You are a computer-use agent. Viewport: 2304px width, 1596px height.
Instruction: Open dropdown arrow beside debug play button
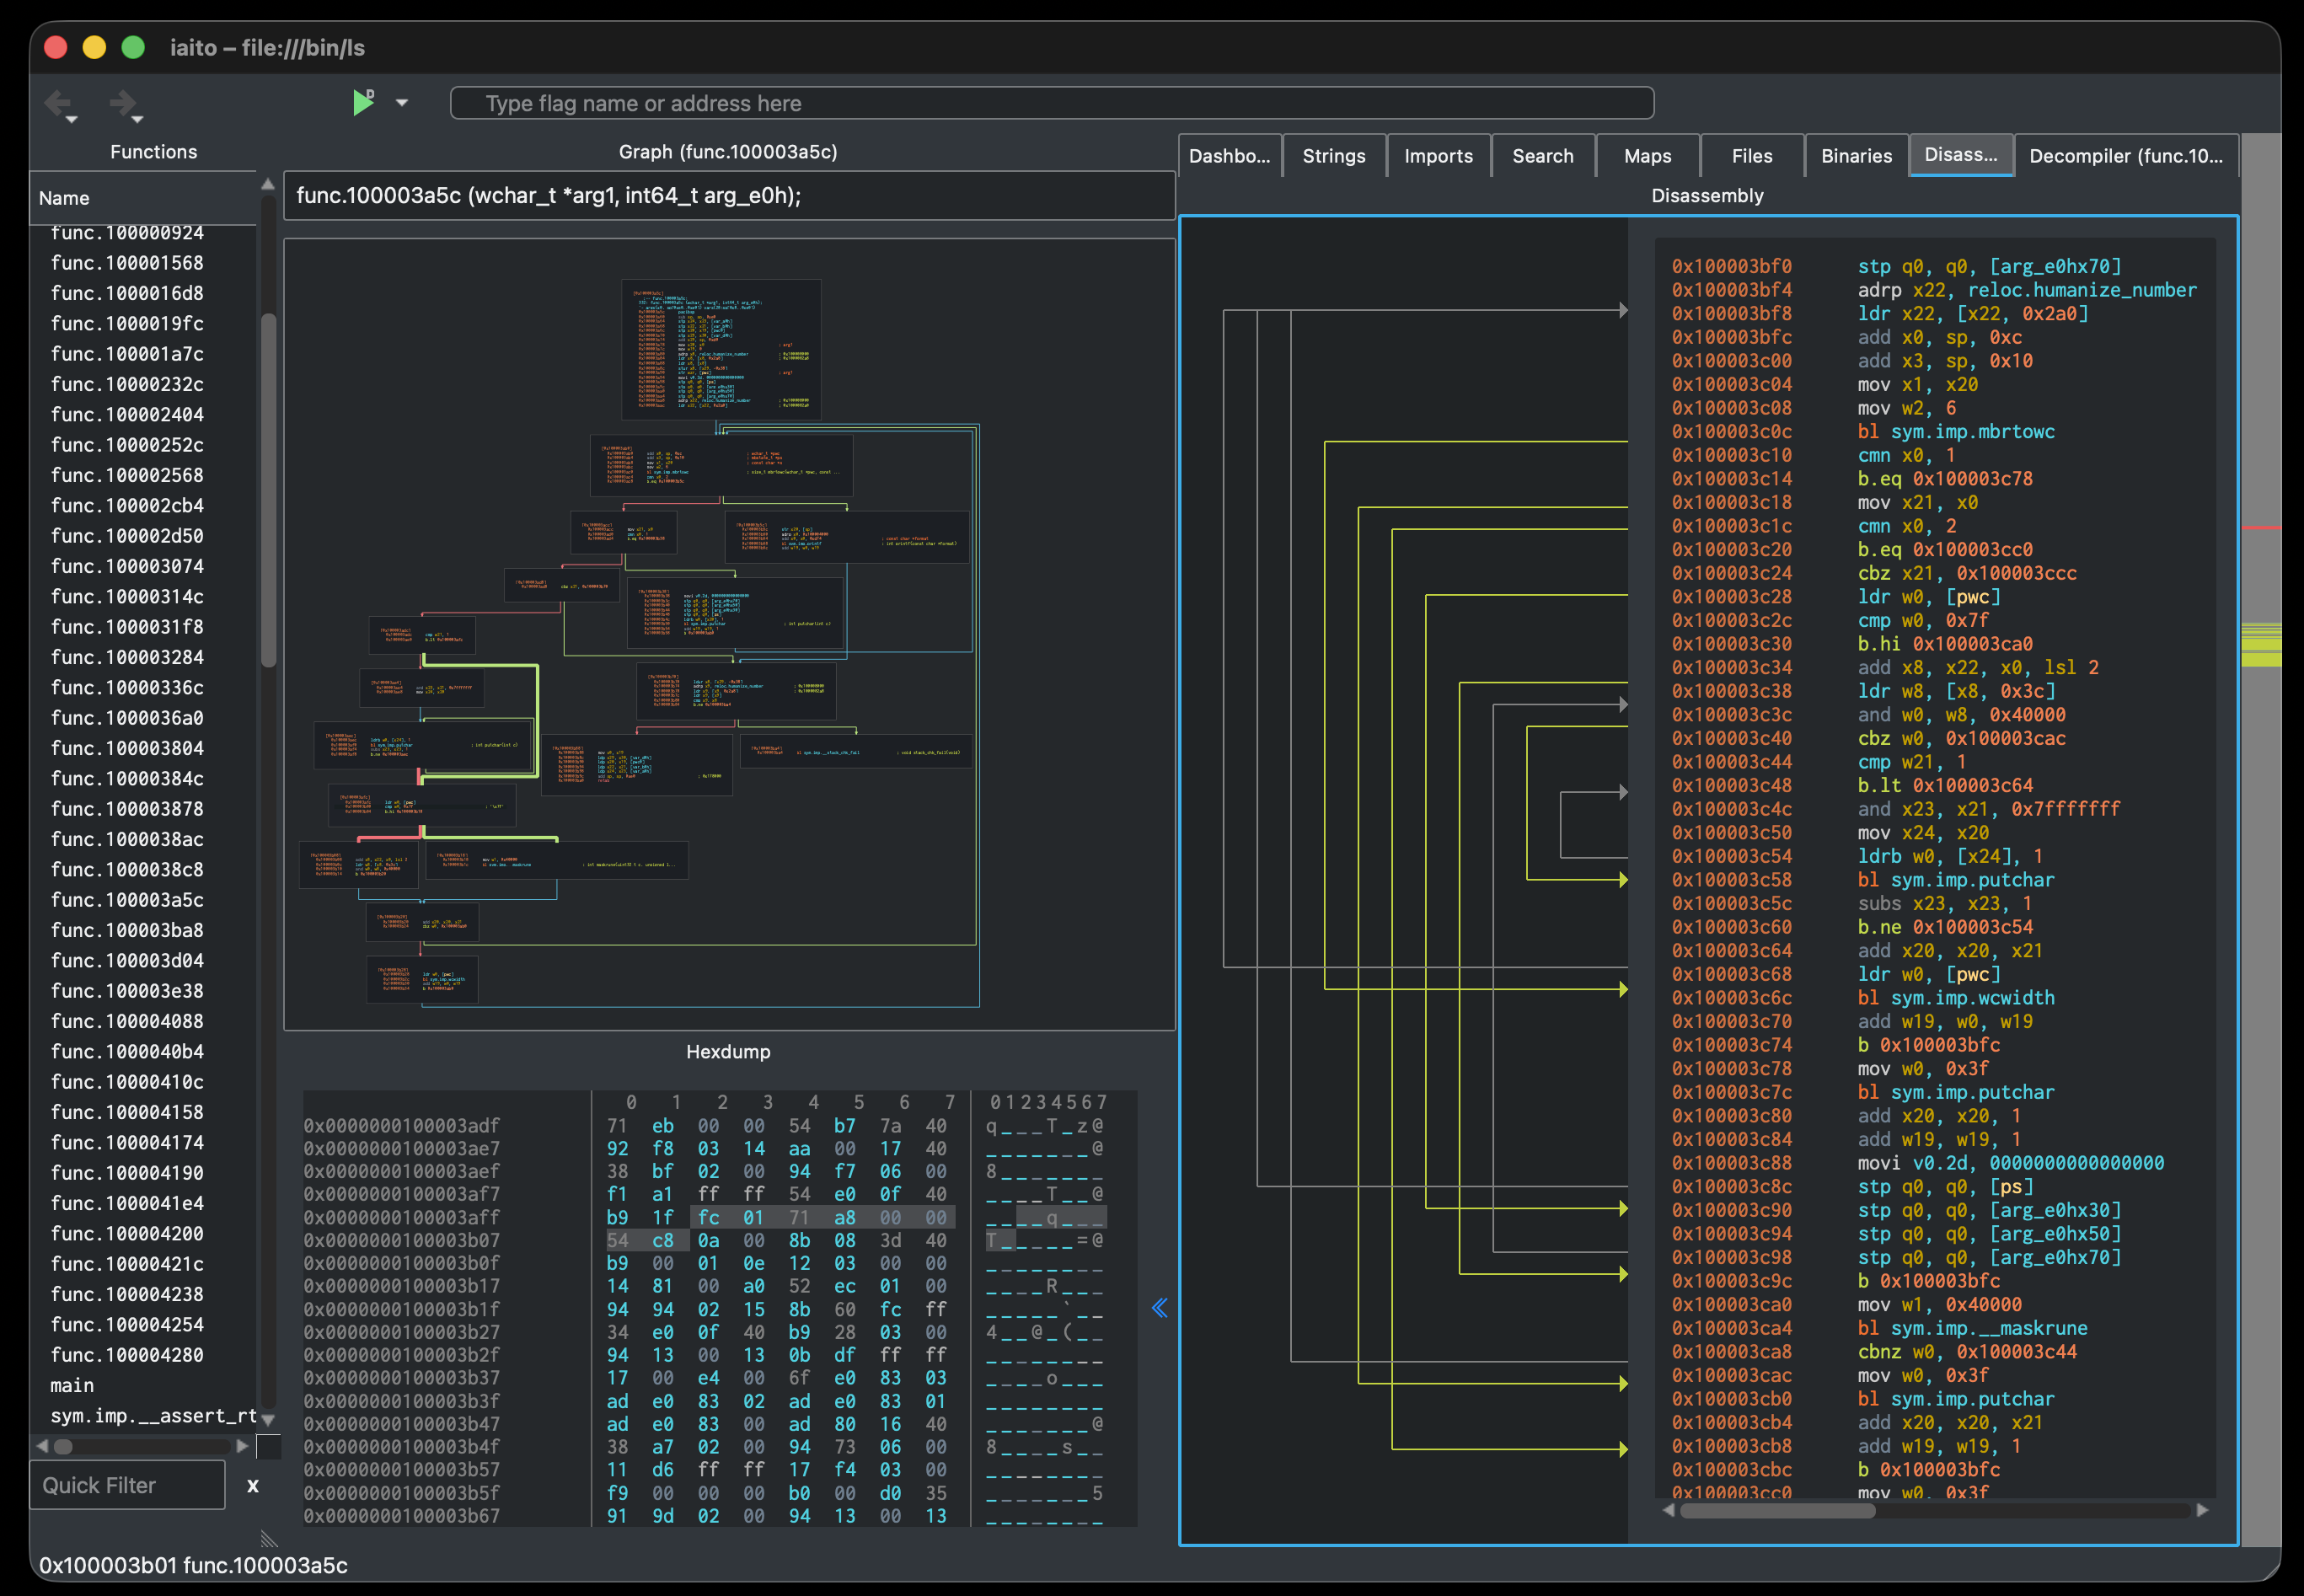pyautogui.click(x=402, y=103)
